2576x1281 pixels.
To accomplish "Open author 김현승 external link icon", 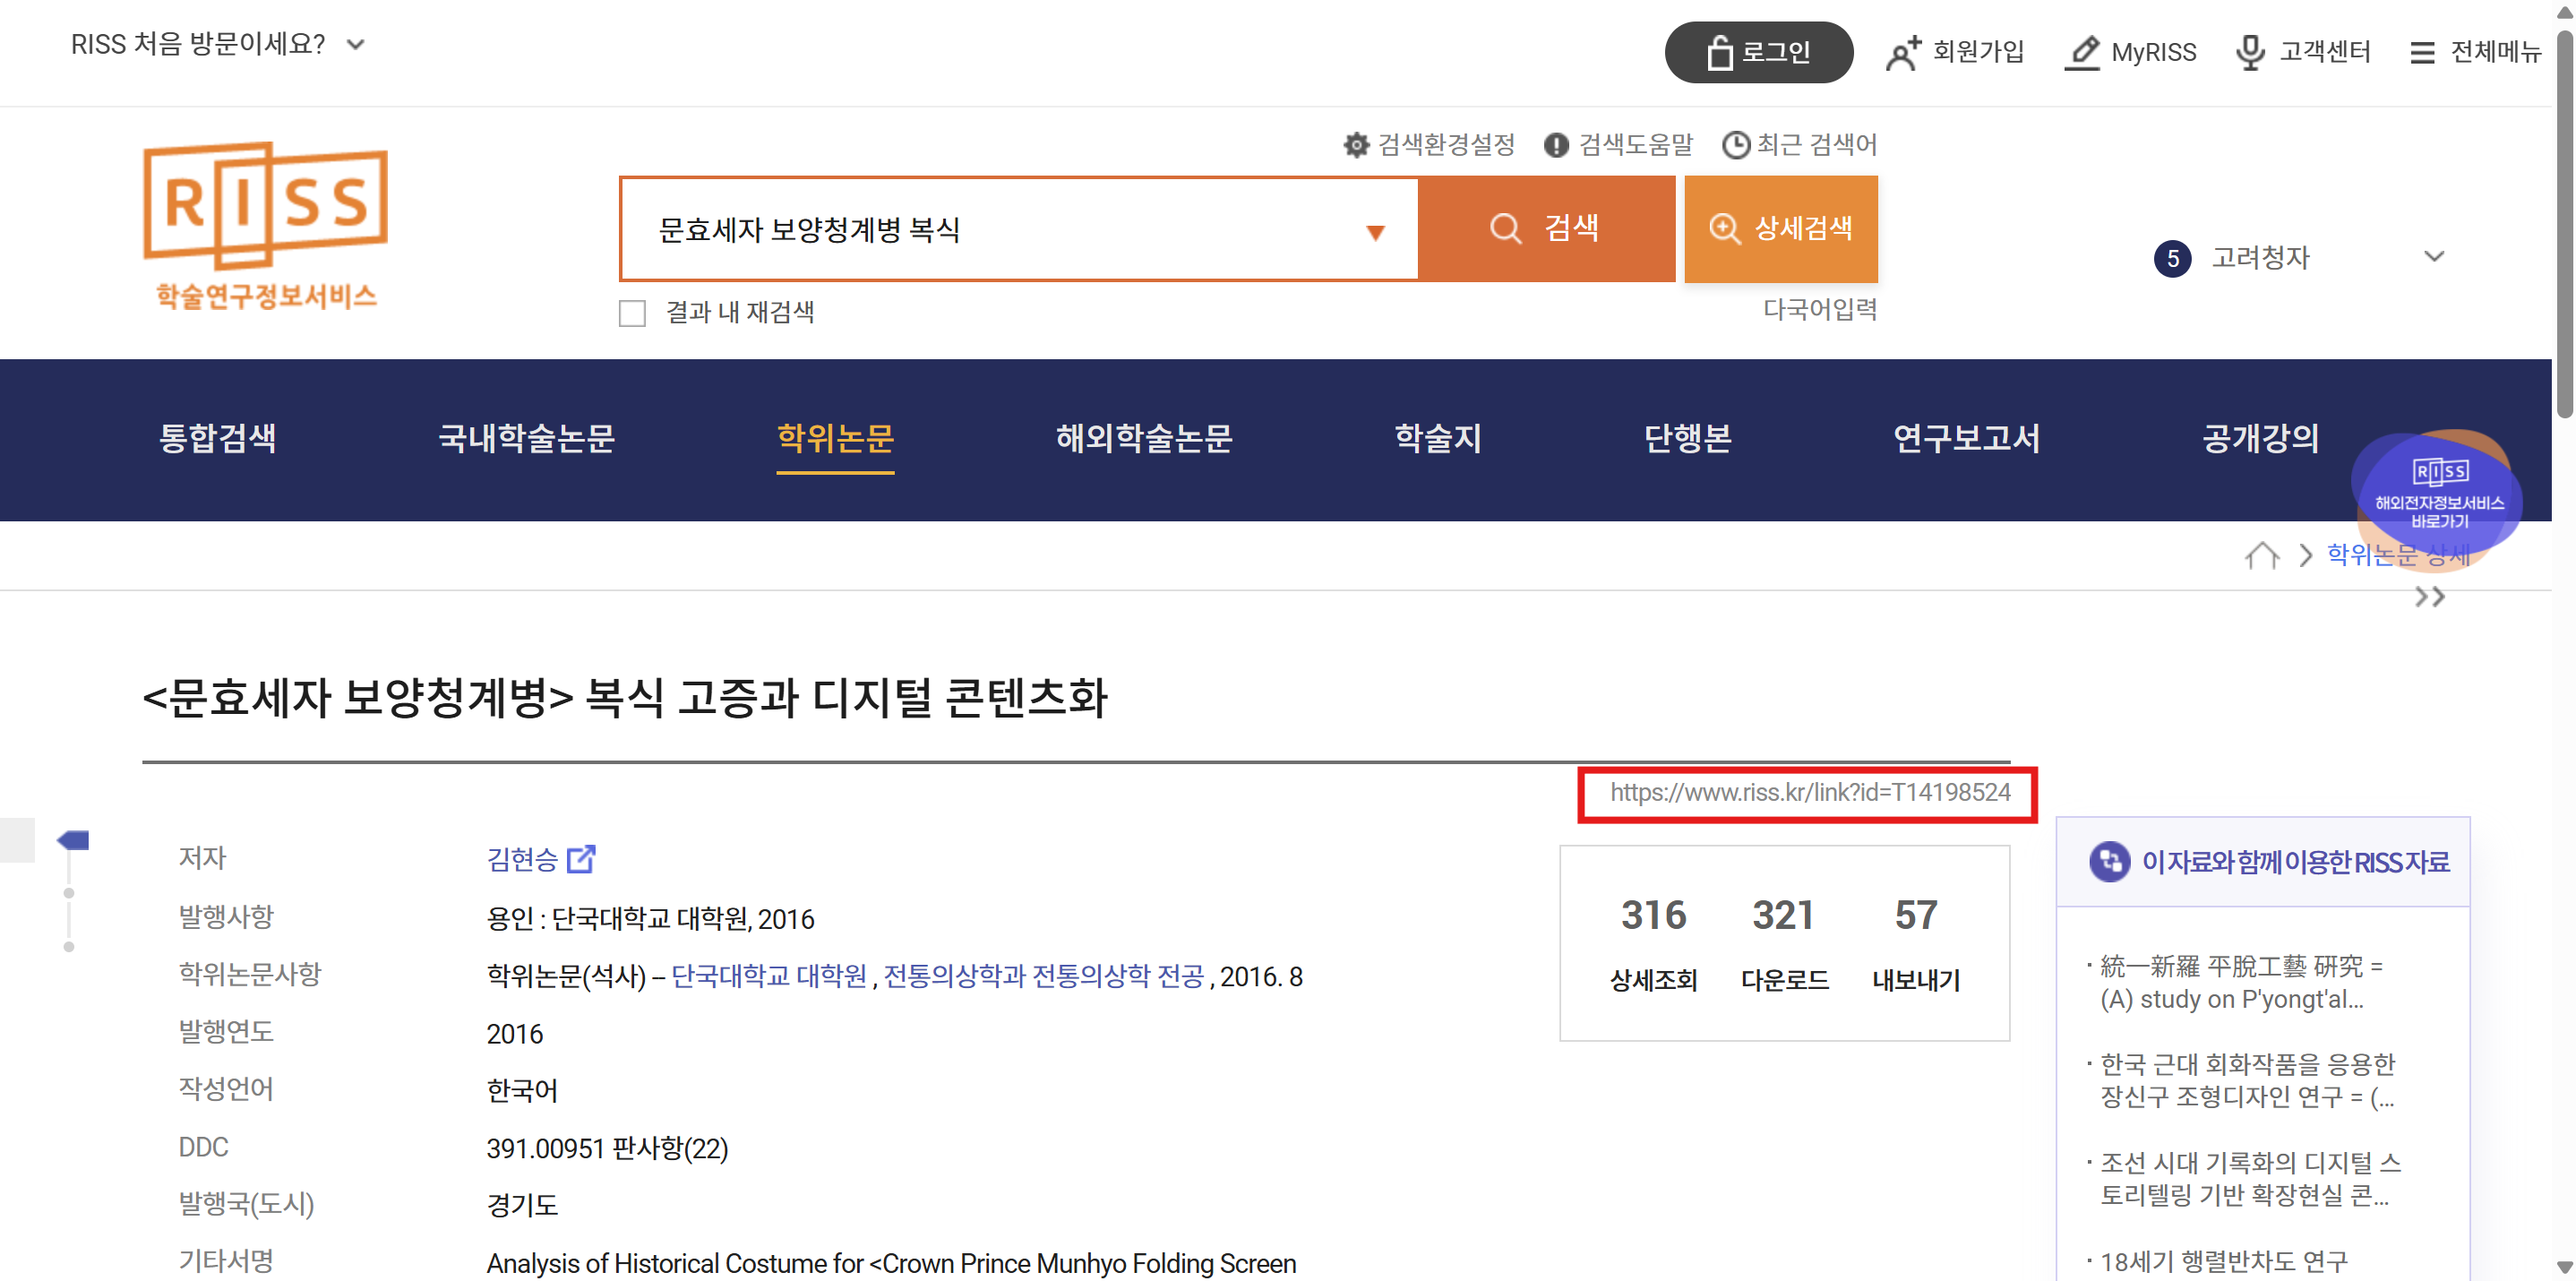I will coord(581,859).
